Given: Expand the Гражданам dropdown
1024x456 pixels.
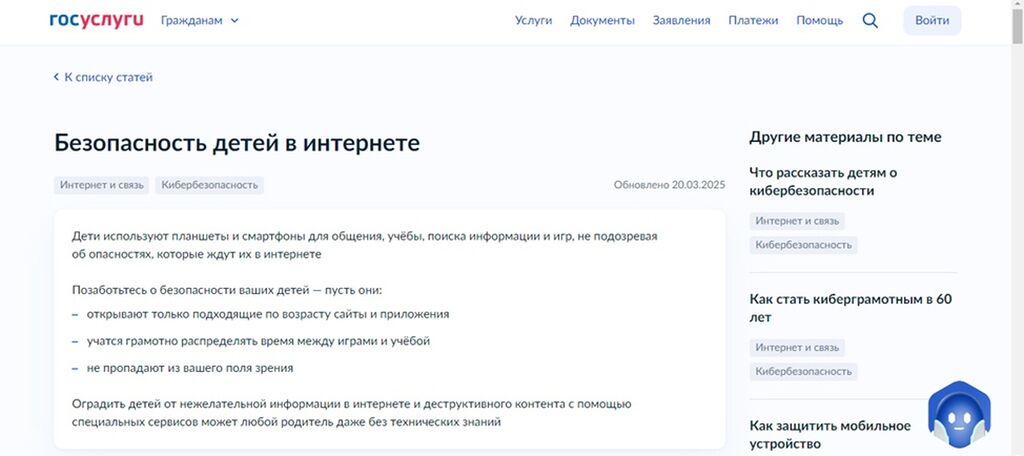Looking at the screenshot, I should [199, 20].
